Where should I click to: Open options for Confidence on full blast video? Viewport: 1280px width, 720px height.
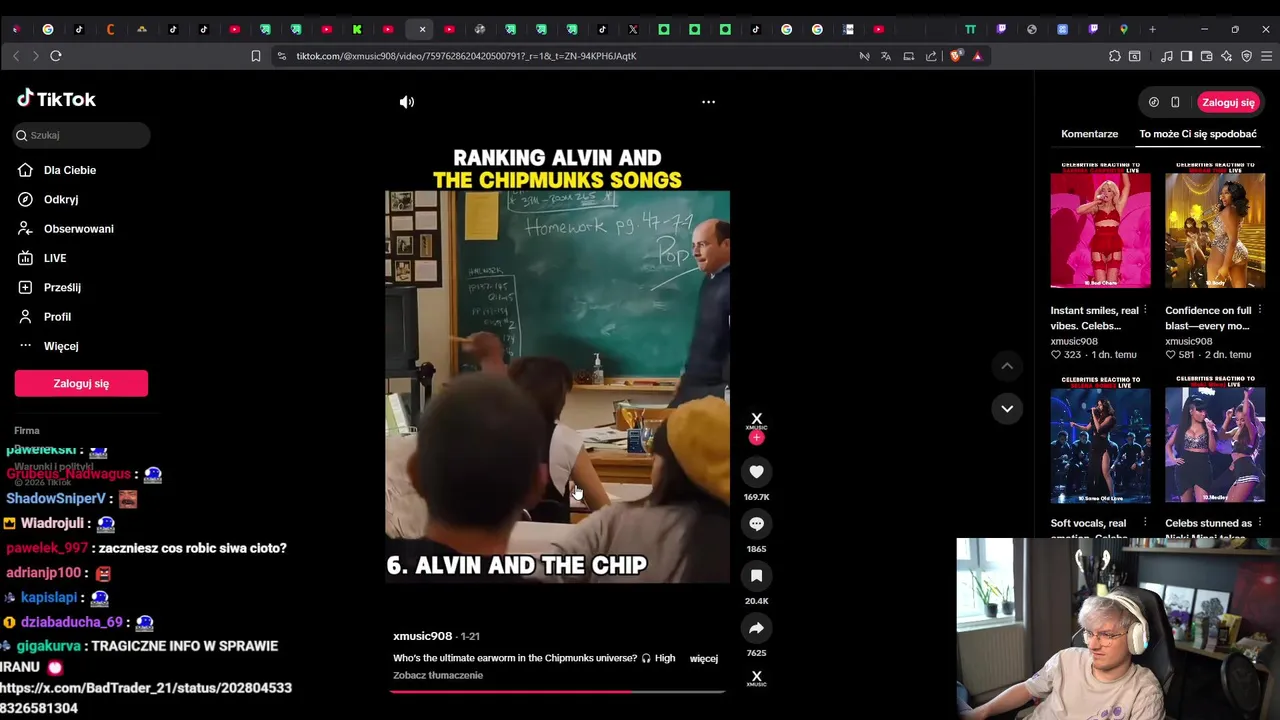1260,310
